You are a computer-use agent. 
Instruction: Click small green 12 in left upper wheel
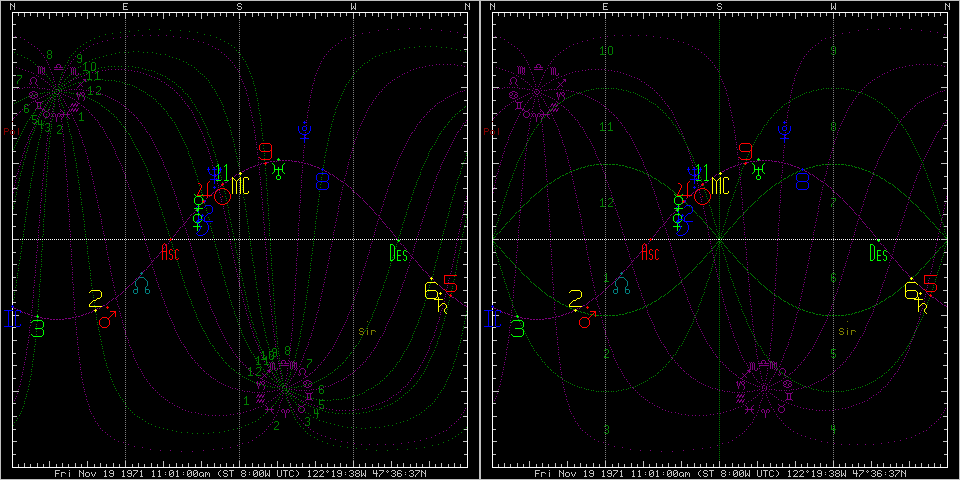[94, 91]
